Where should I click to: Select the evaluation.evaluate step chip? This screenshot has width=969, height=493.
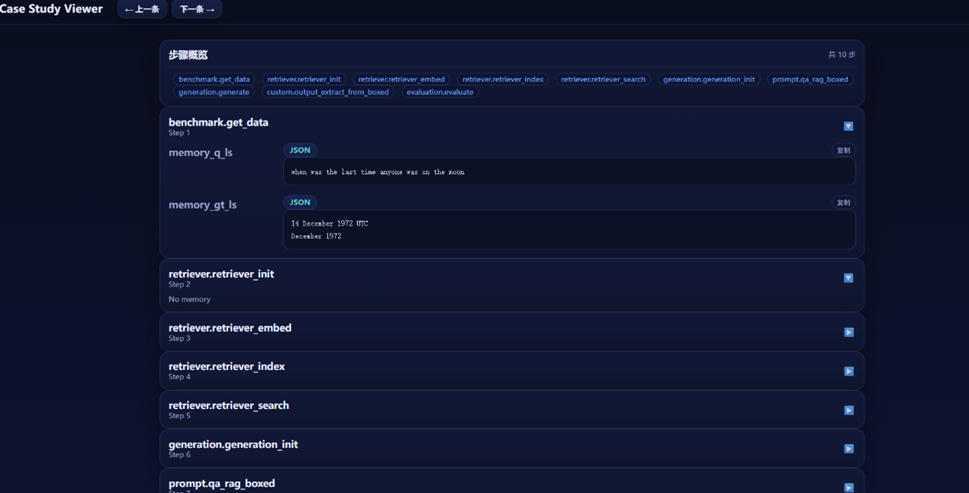click(x=439, y=92)
